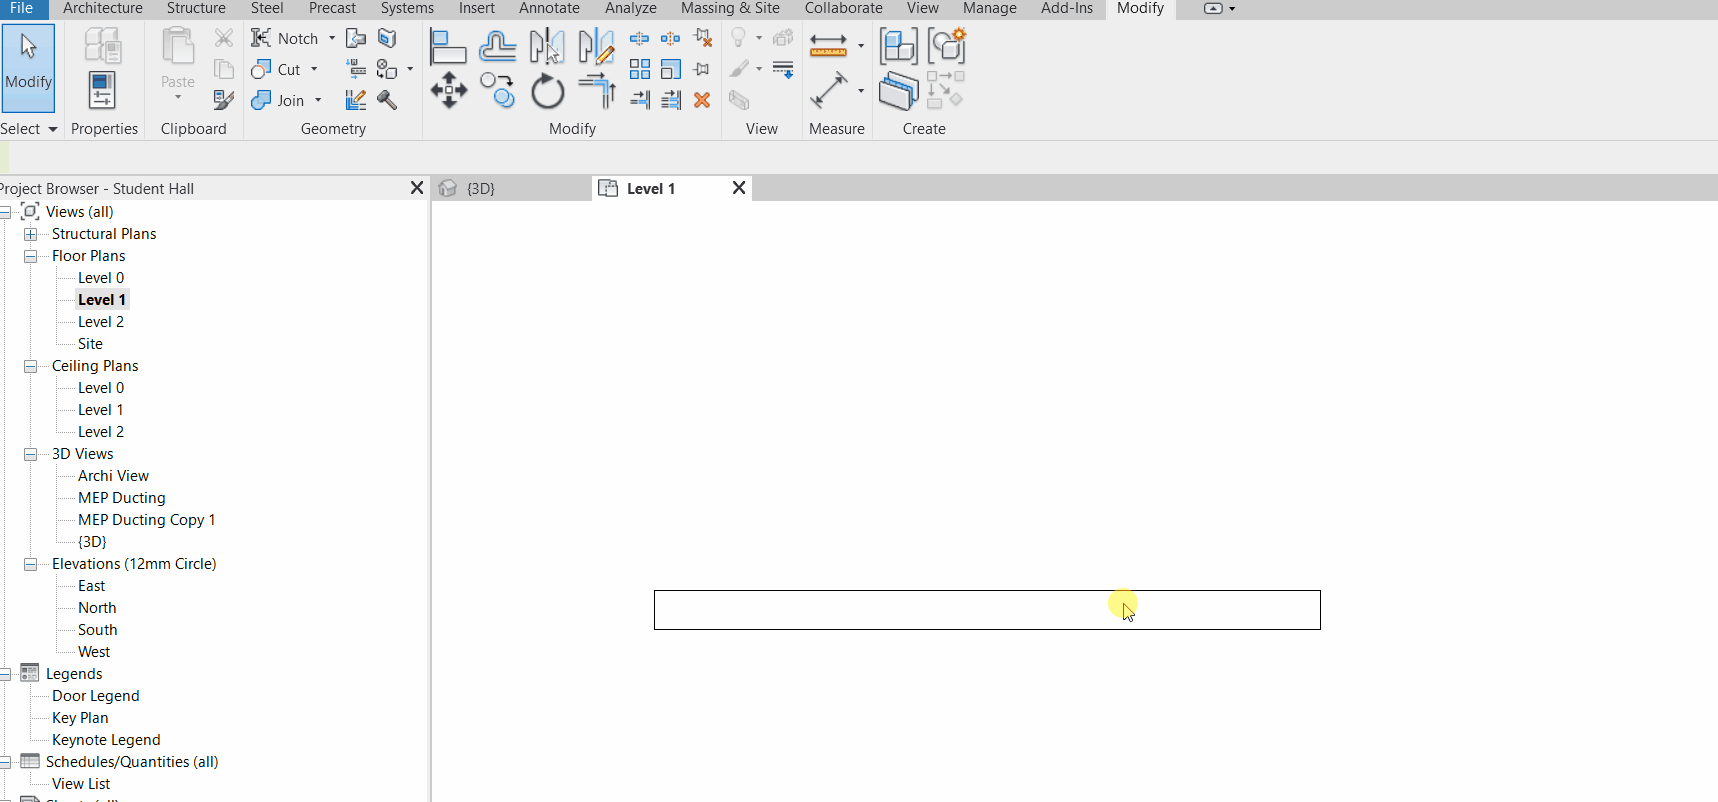The height and width of the screenshot is (802, 1718).
Task: Click the Trim/Extend Single Element icon
Action: point(640,100)
